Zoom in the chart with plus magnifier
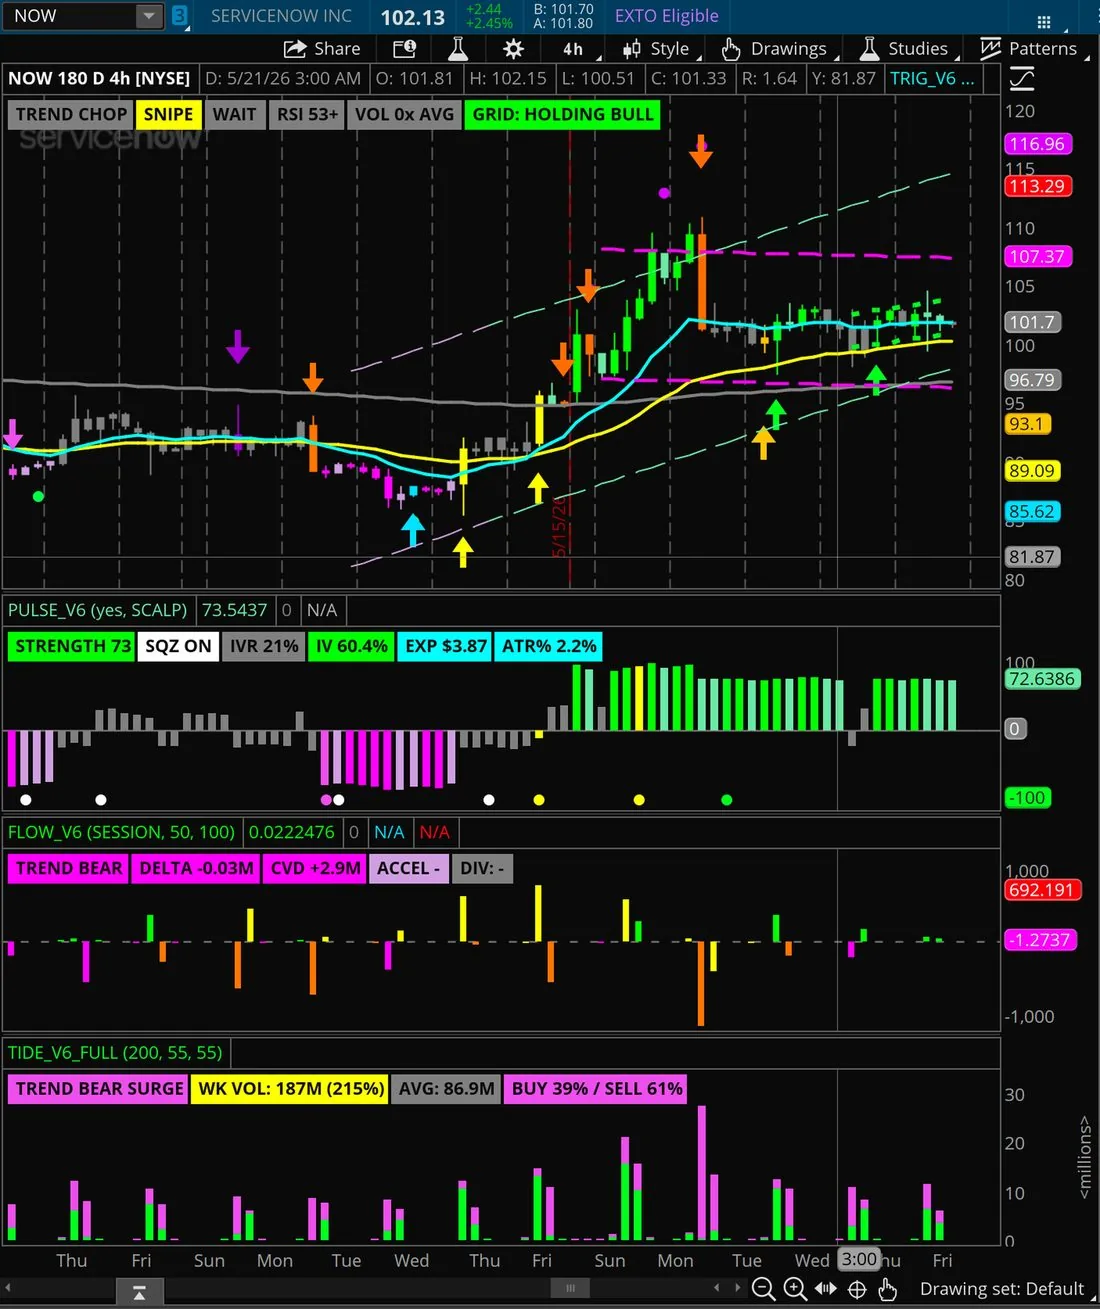 (x=795, y=1289)
